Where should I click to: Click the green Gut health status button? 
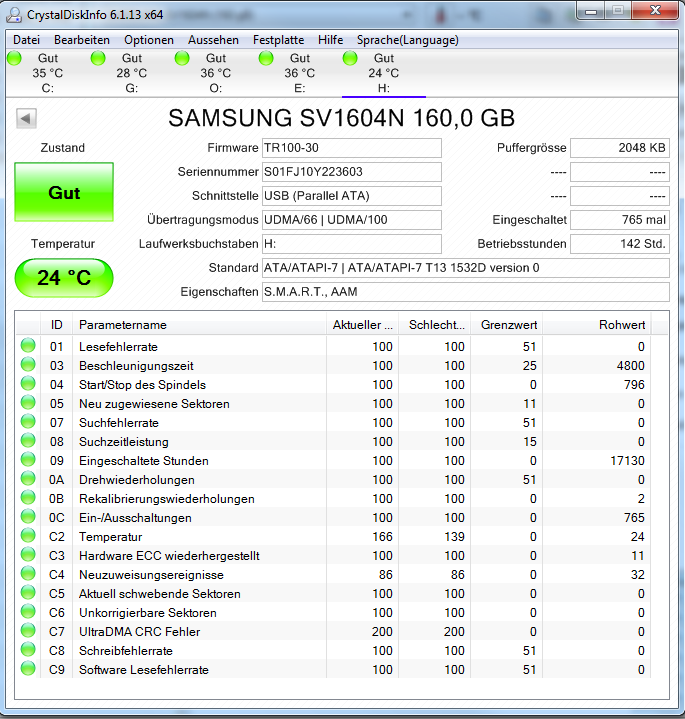(x=64, y=192)
